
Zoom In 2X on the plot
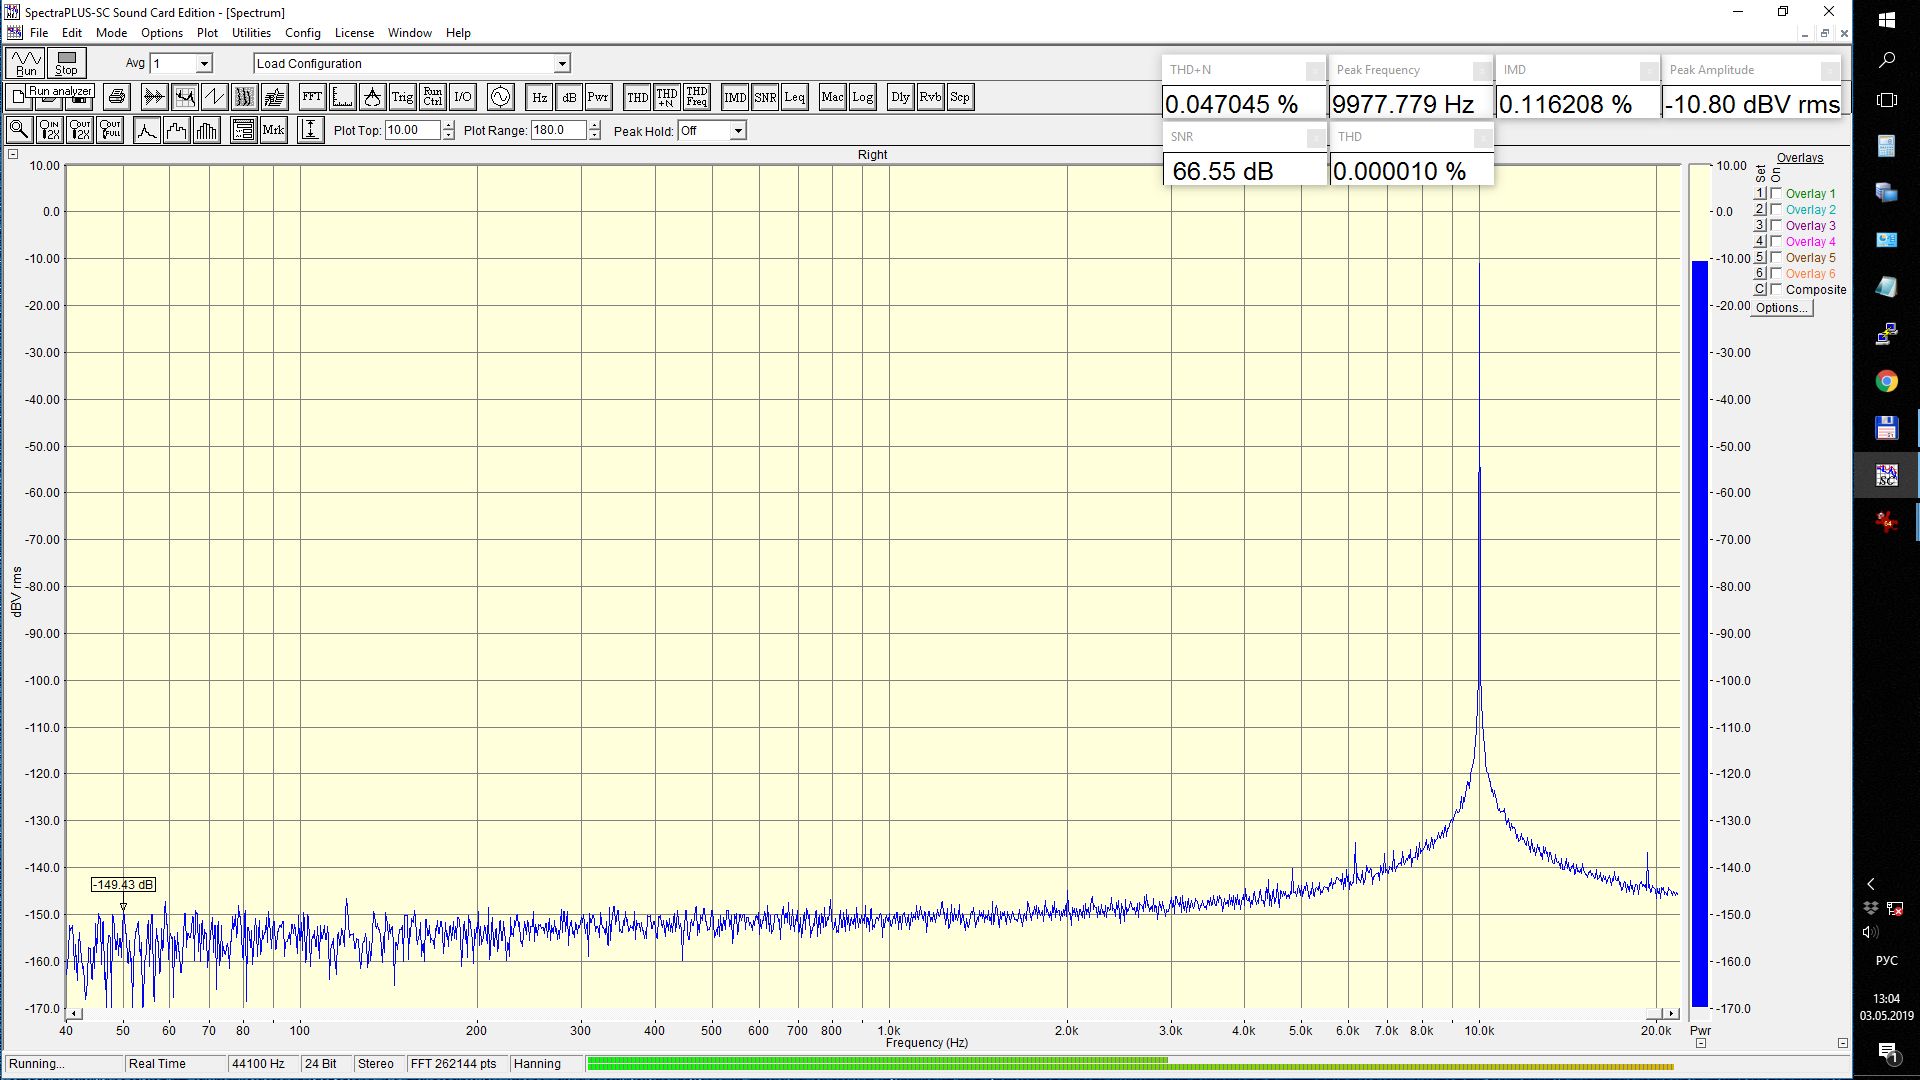click(49, 130)
